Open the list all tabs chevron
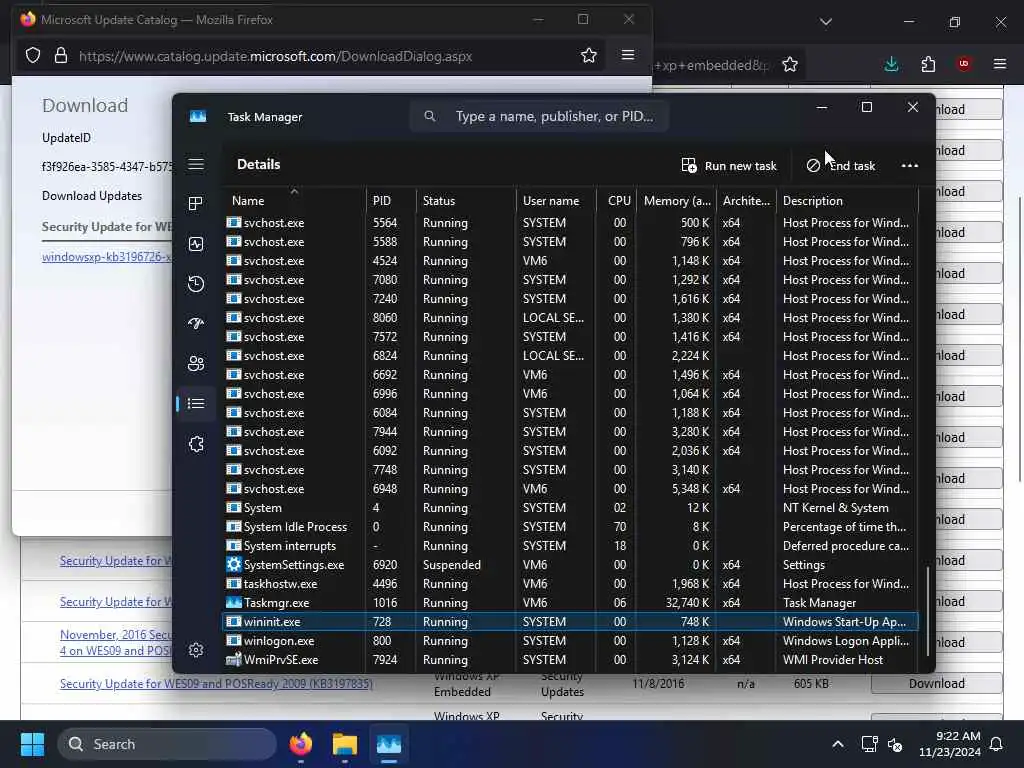1024x768 pixels. point(826,22)
